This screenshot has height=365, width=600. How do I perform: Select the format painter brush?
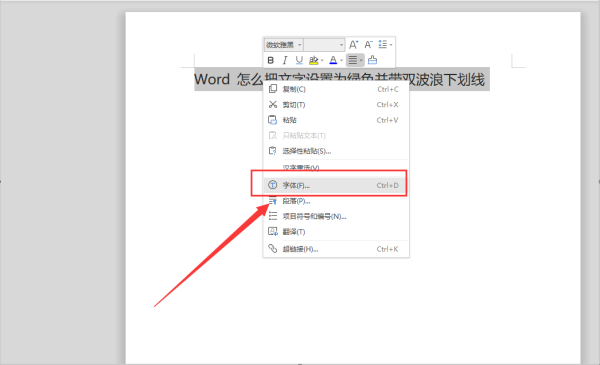(372, 60)
